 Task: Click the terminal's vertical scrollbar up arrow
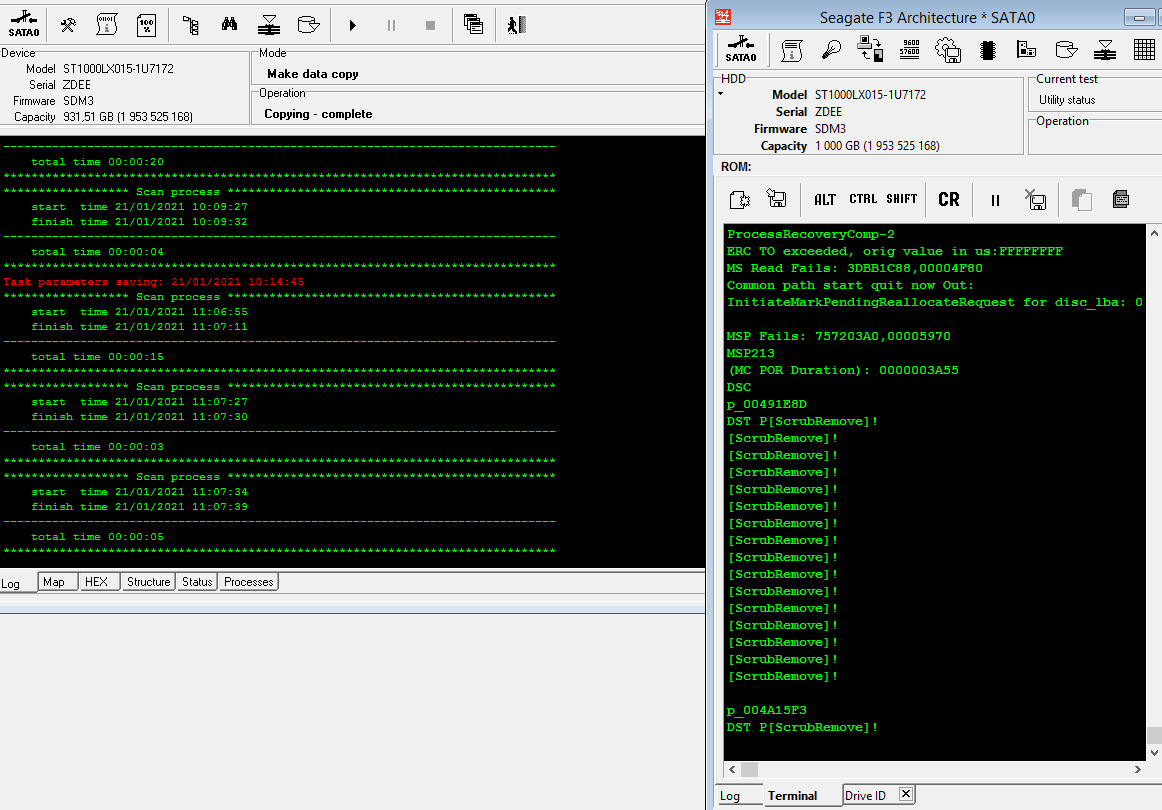point(1154,233)
